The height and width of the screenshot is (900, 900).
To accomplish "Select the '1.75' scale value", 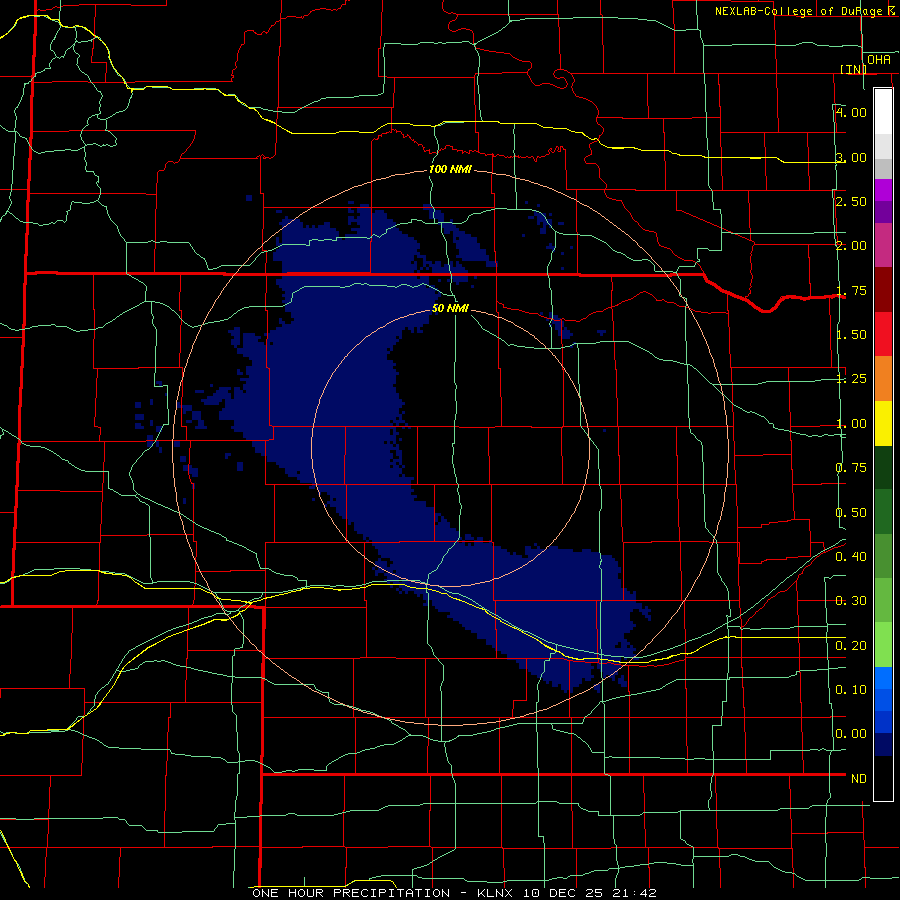I will [x=851, y=290].
